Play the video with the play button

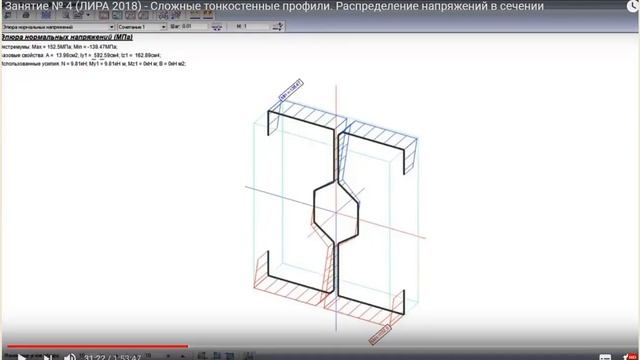click(22, 358)
